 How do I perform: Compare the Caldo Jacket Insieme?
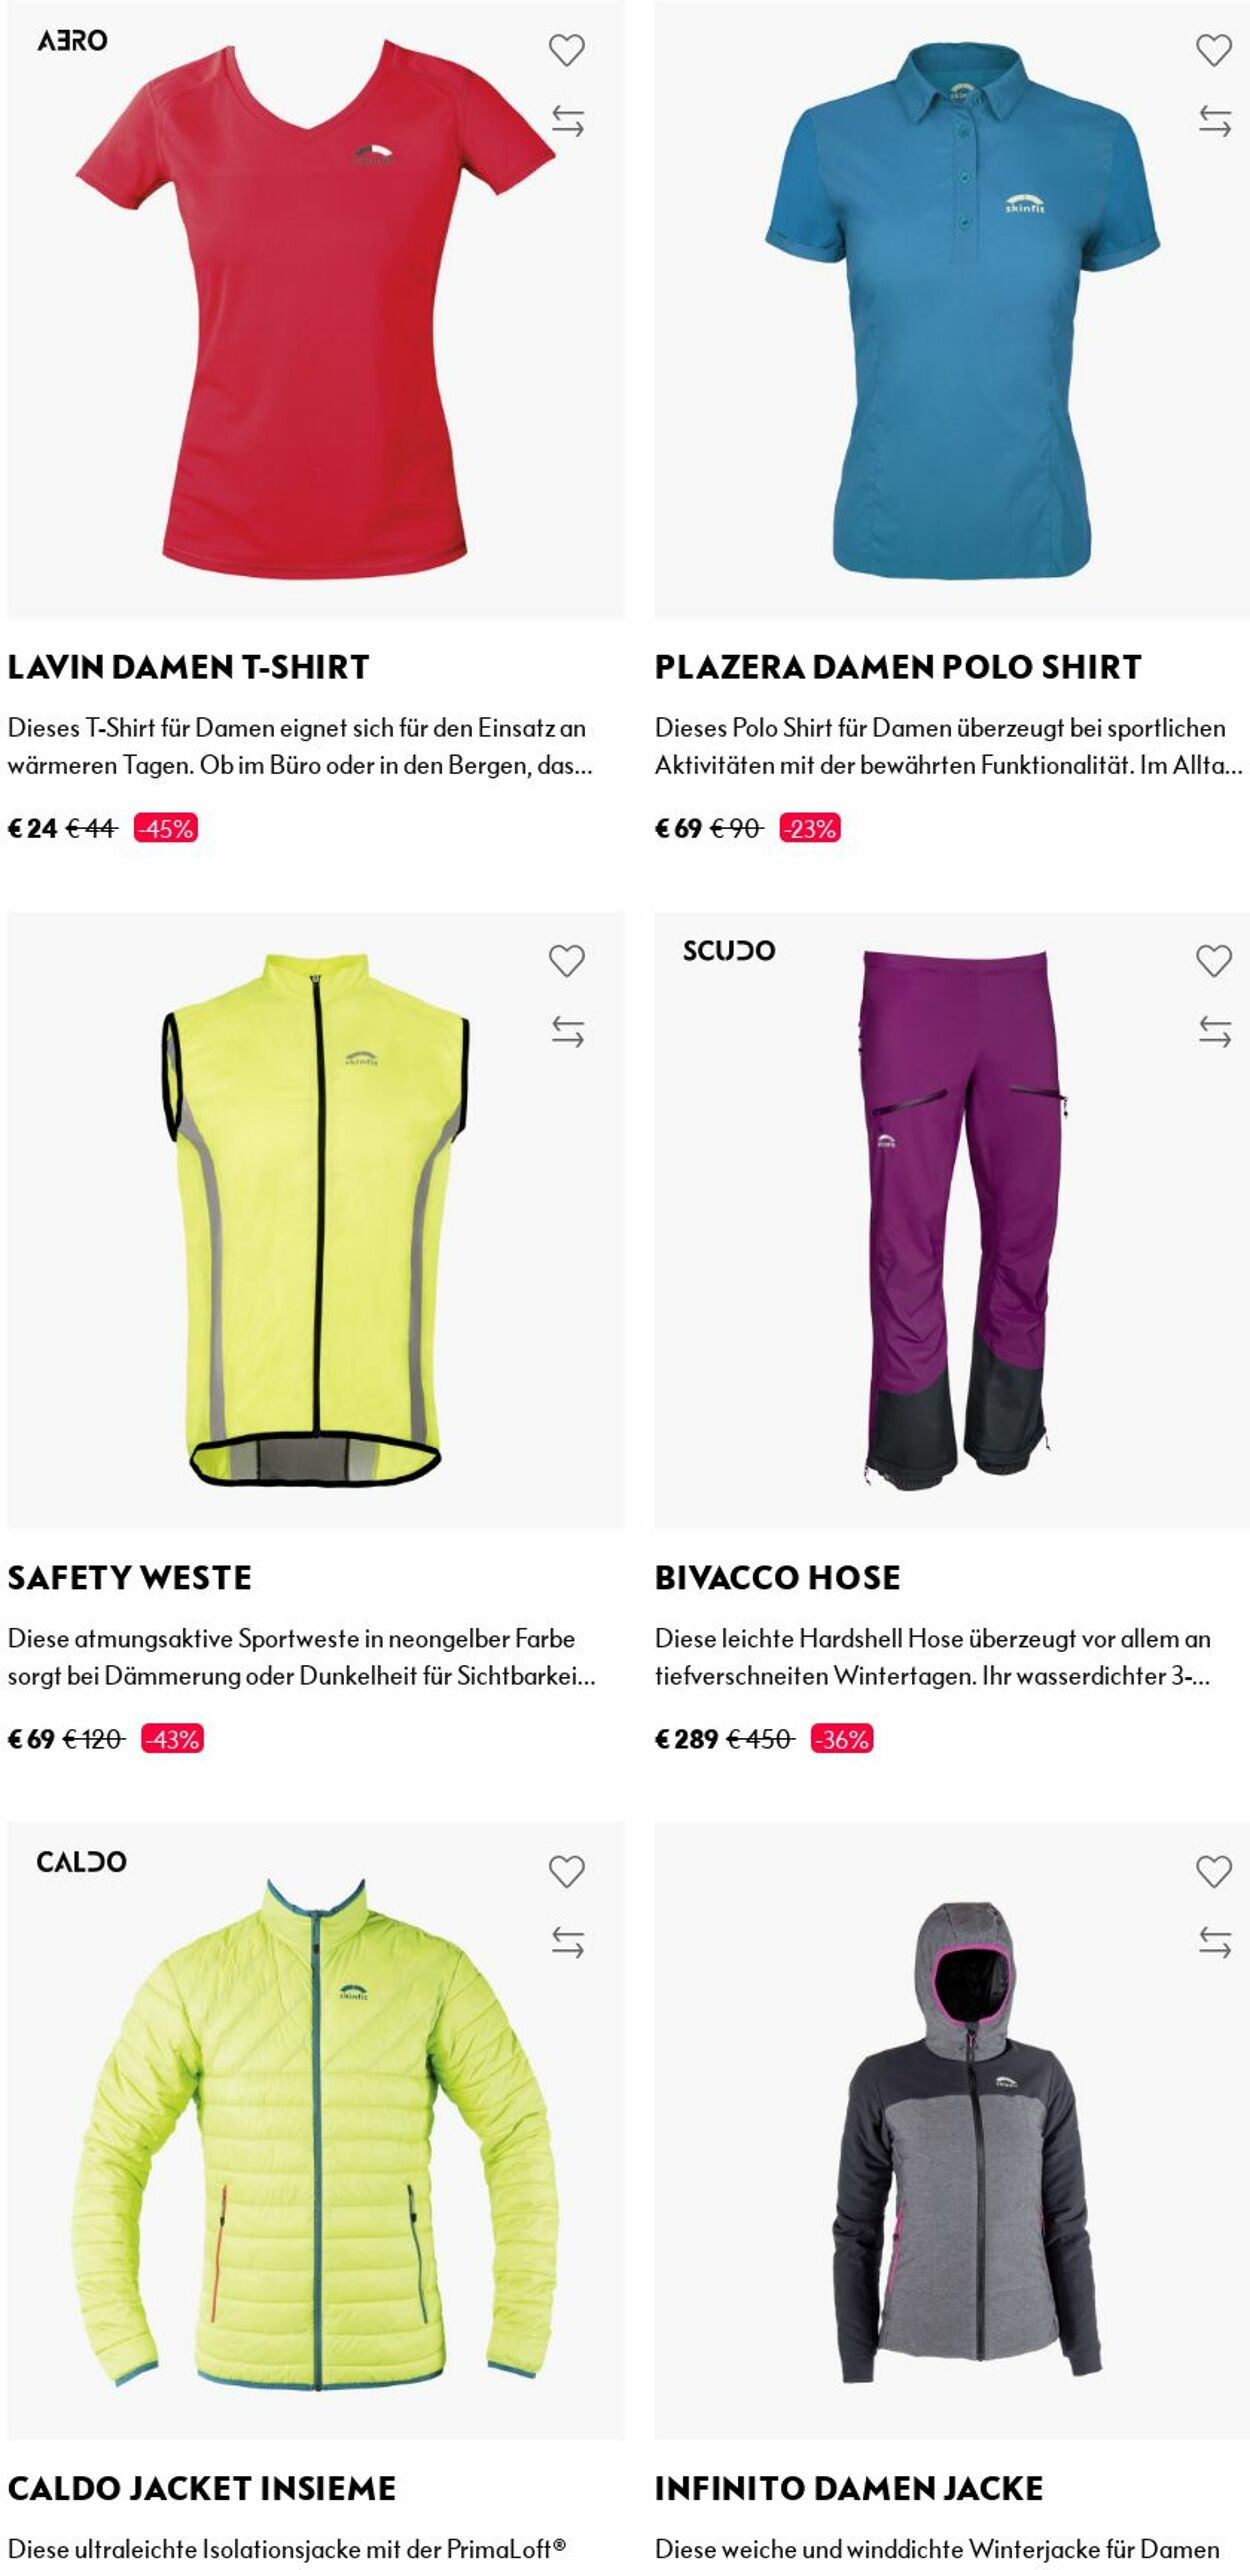(567, 1943)
